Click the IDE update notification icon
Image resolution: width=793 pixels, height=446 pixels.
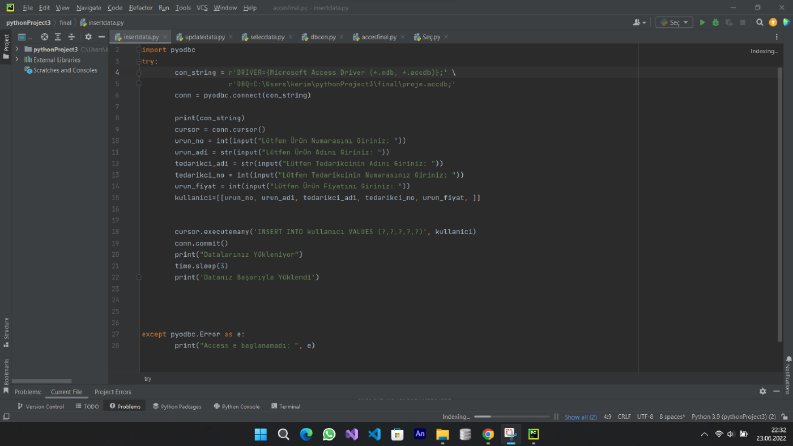click(x=773, y=22)
